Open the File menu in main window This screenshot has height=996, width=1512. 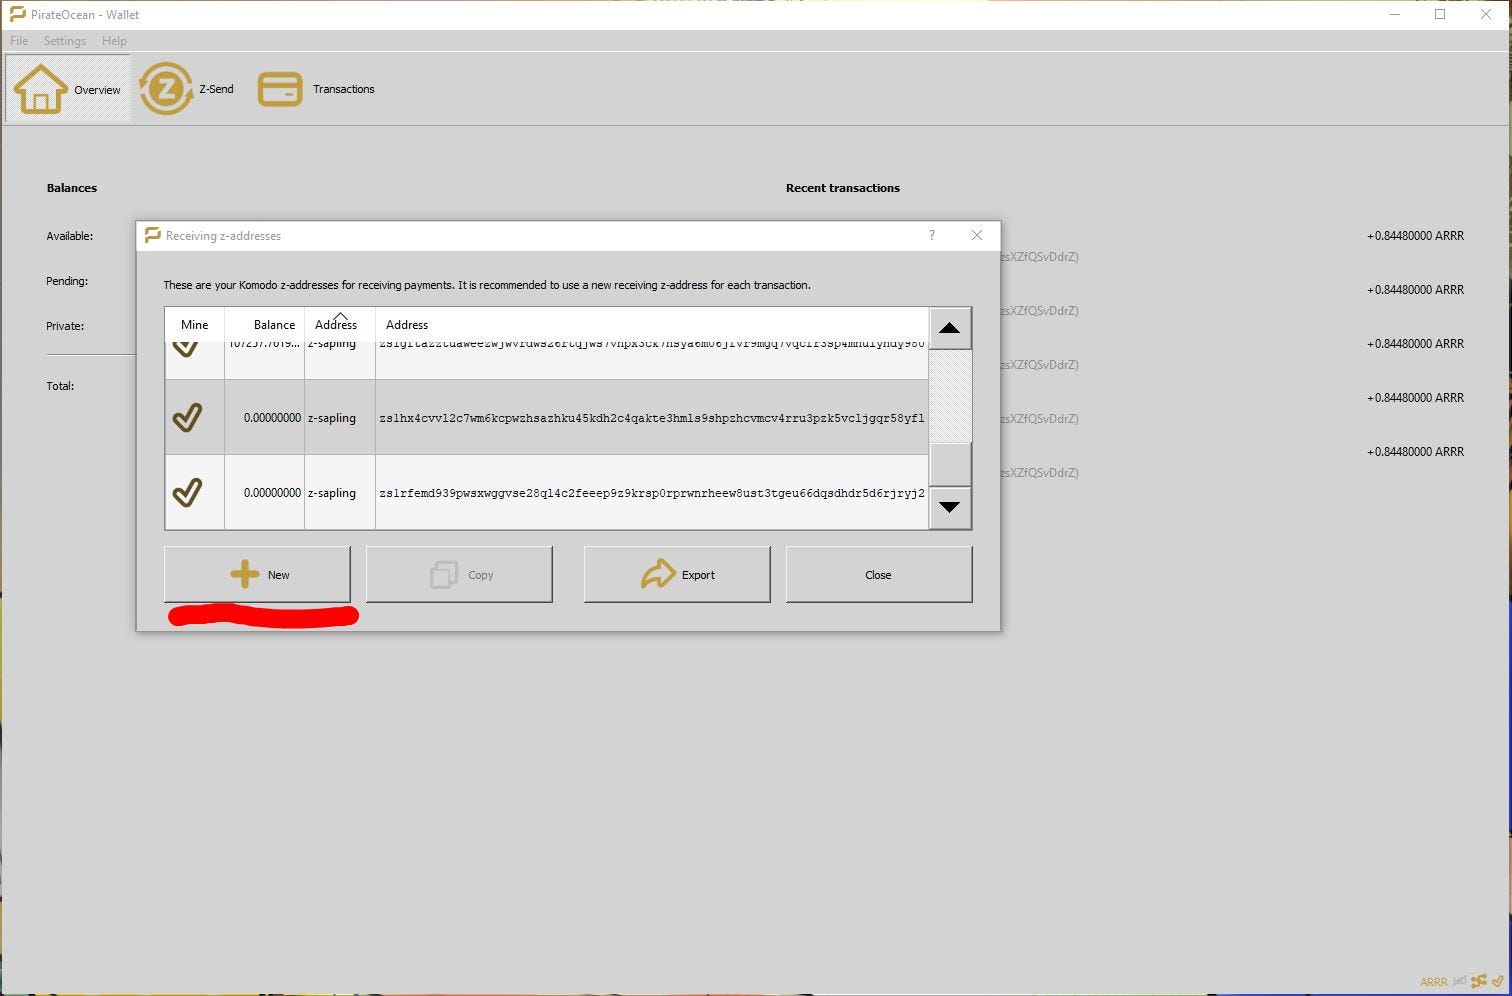[19, 41]
